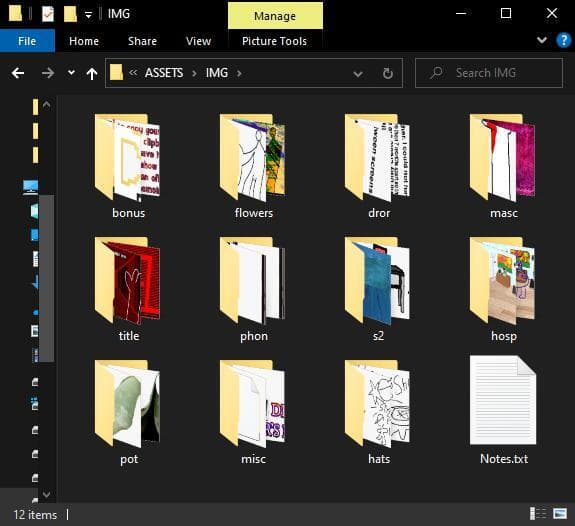Open the recent locations dropdown arrow
575x526 pixels.
72,73
